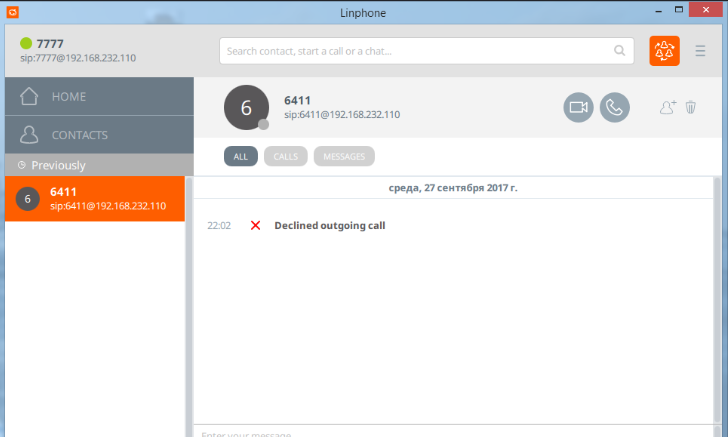Open the CONTACTS section
Image resolution: width=728 pixels, height=437 pixels.
click(x=99, y=135)
